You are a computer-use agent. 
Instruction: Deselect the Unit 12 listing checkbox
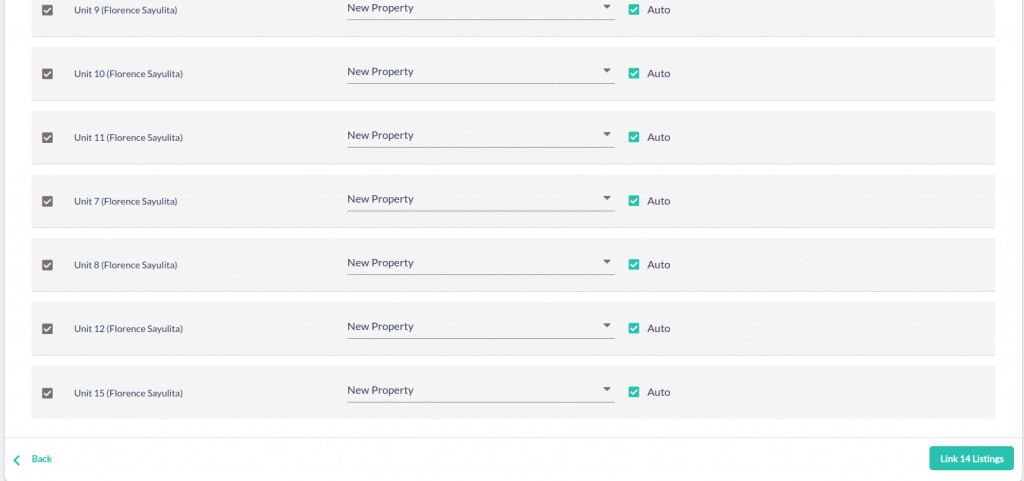click(47, 329)
